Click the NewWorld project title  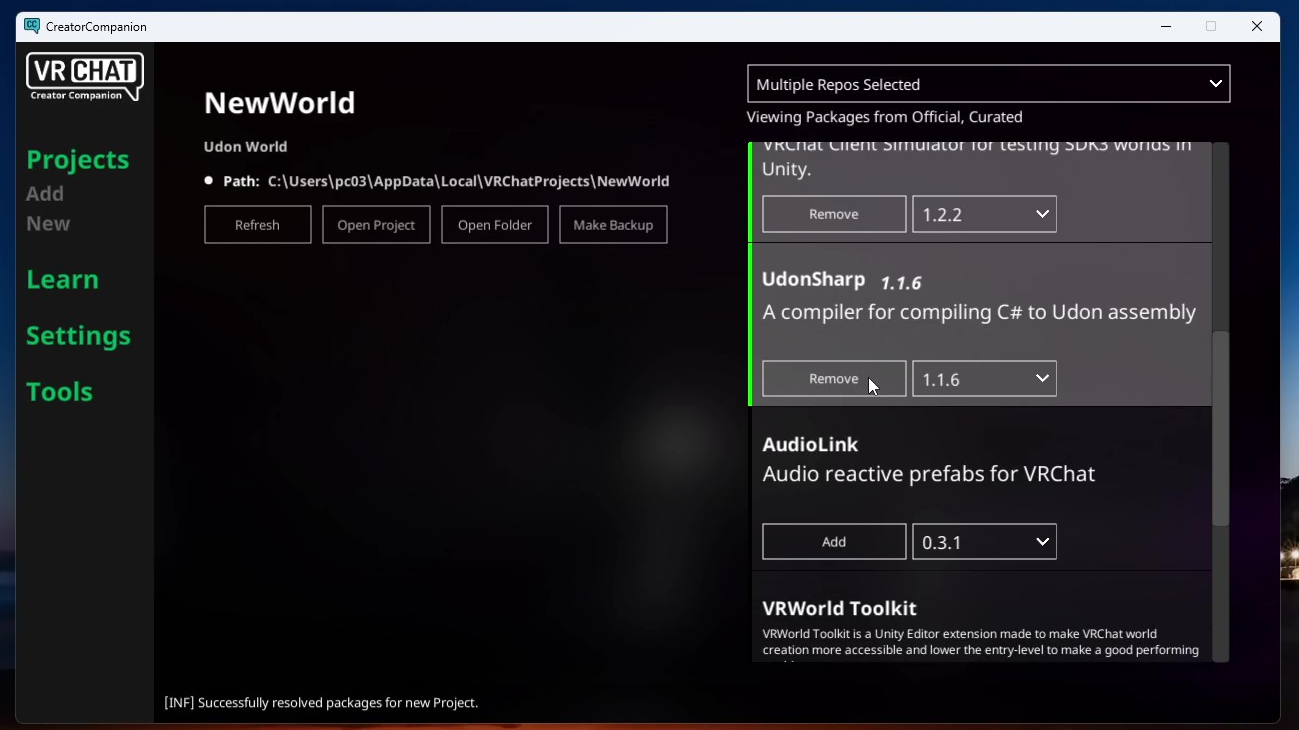point(279,103)
